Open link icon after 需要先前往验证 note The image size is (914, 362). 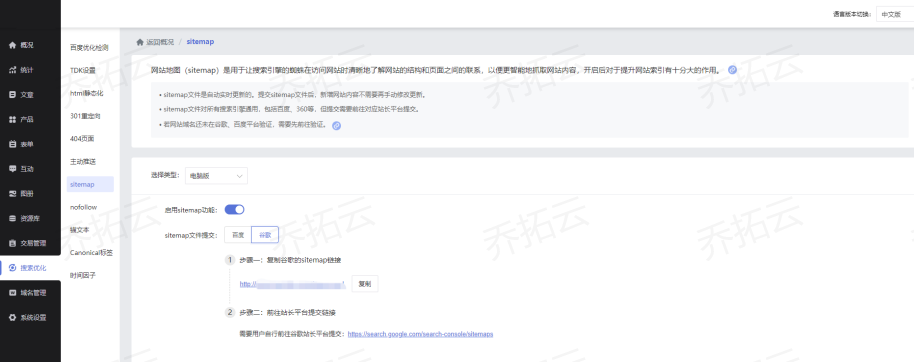(x=336, y=125)
